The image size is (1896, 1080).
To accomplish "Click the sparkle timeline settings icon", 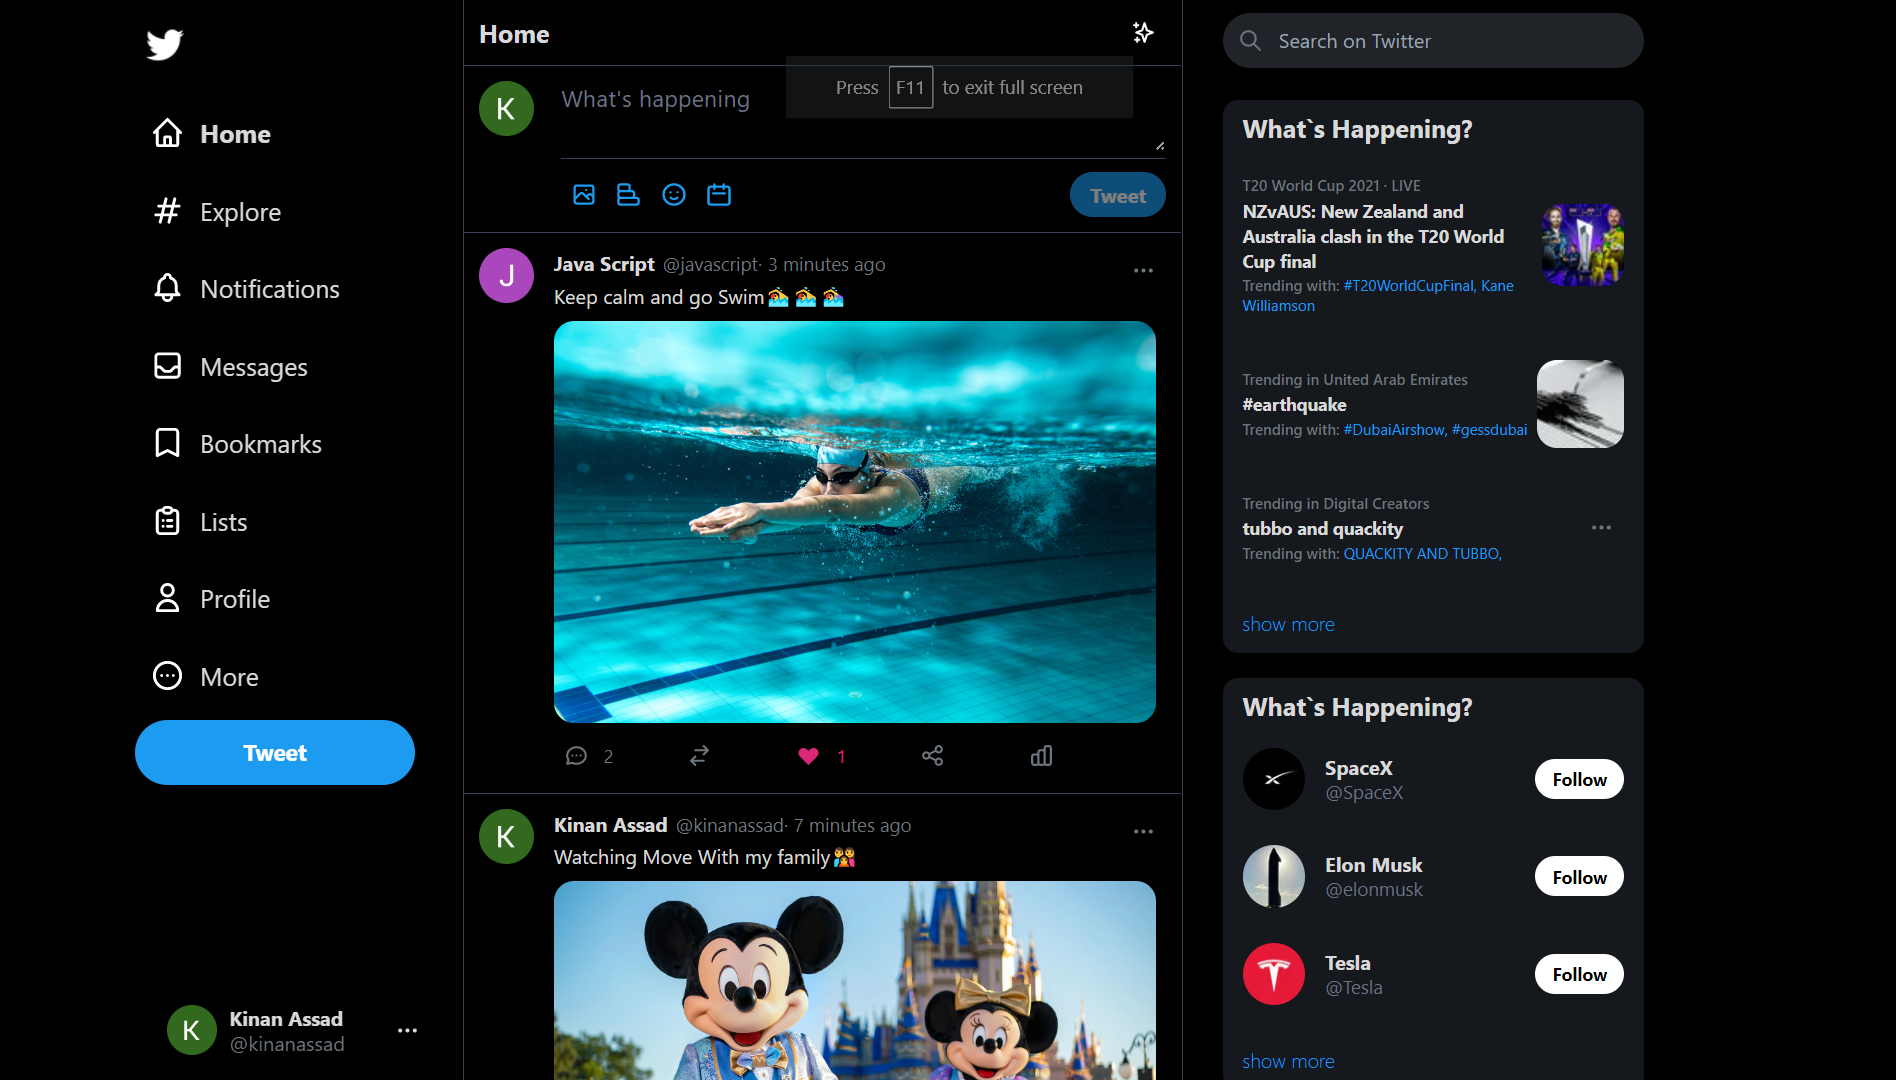I will tap(1143, 33).
